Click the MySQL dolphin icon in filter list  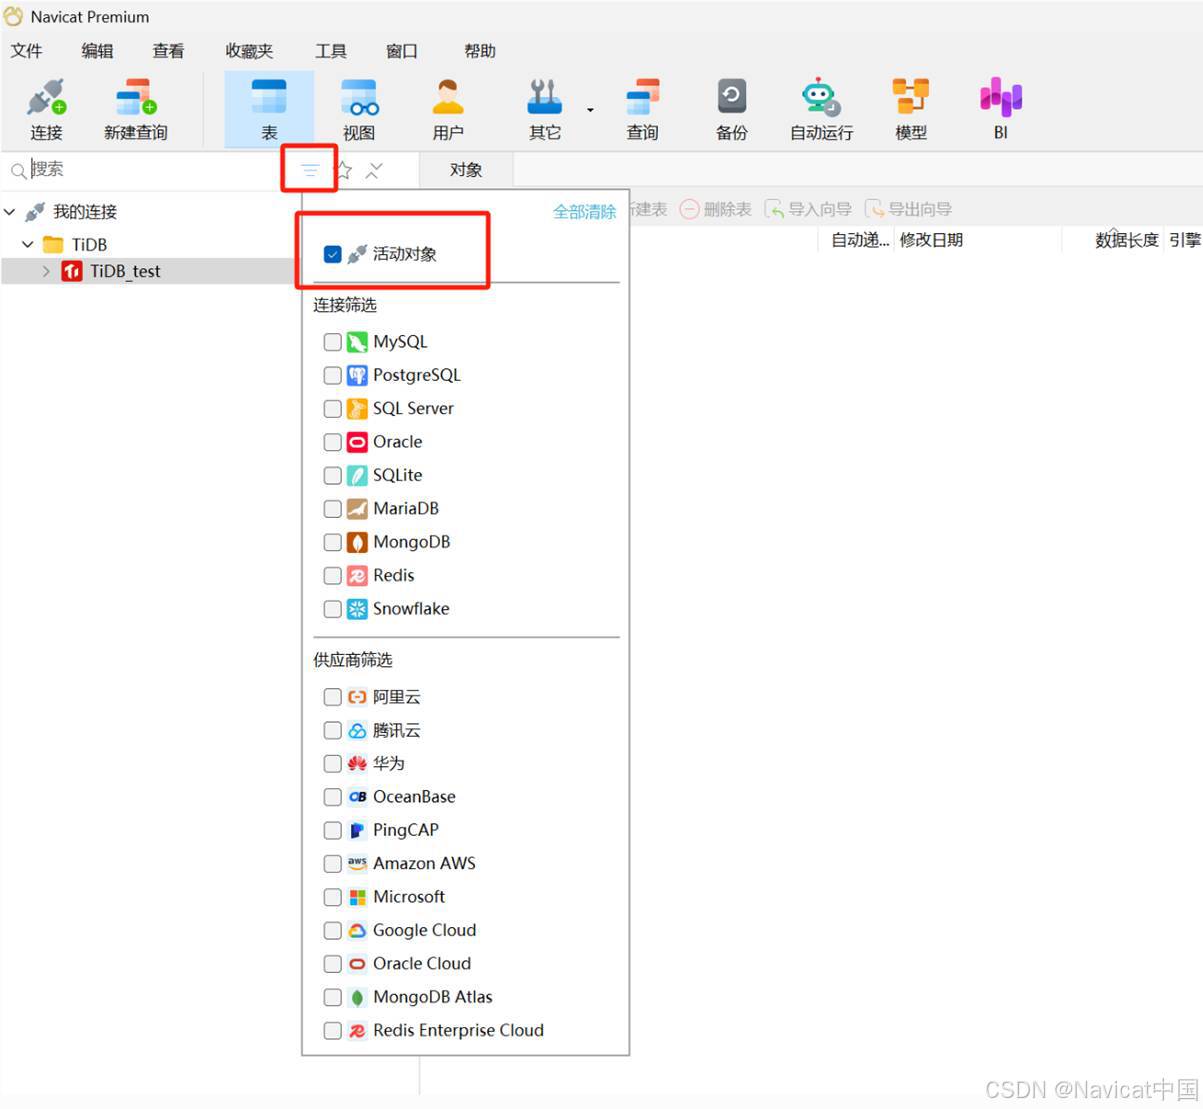[x=357, y=342]
